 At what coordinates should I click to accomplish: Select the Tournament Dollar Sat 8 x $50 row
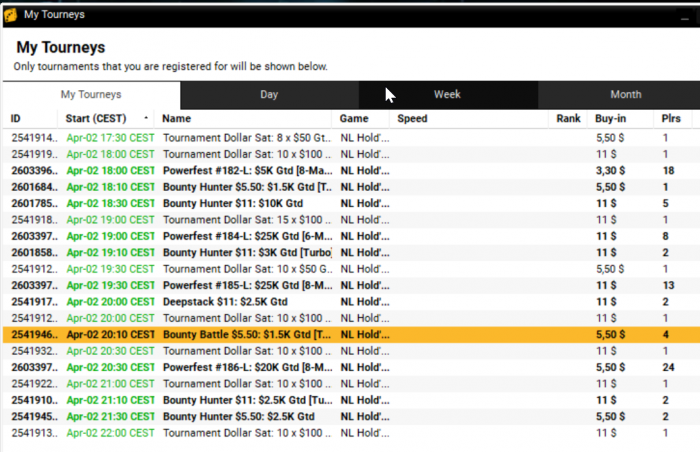point(247,138)
